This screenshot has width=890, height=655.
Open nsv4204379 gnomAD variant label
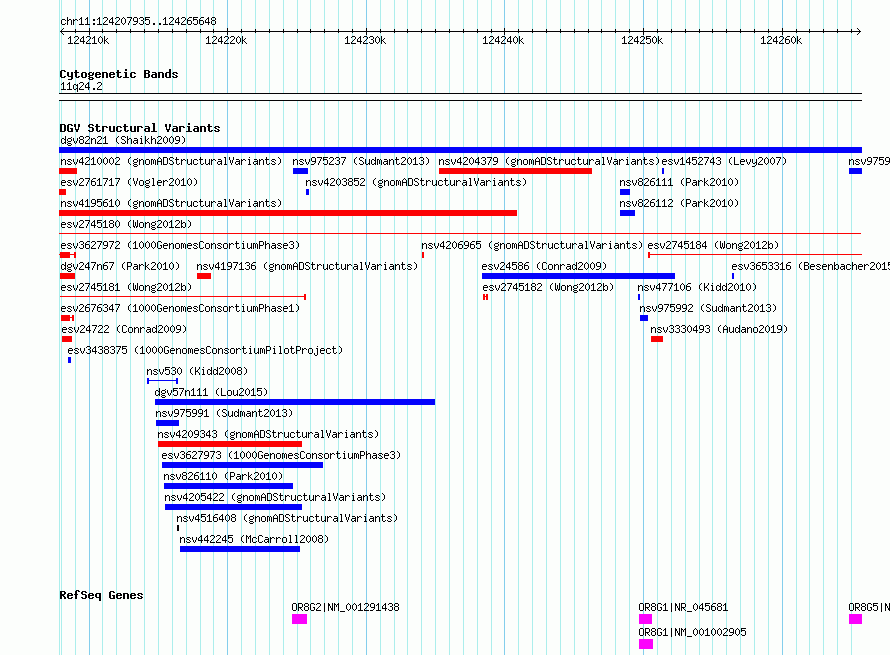click(x=549, y=161)
